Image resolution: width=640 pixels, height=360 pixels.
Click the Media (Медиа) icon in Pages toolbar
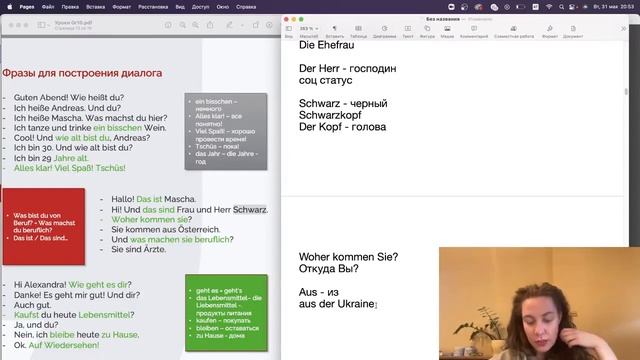(447, 29)
